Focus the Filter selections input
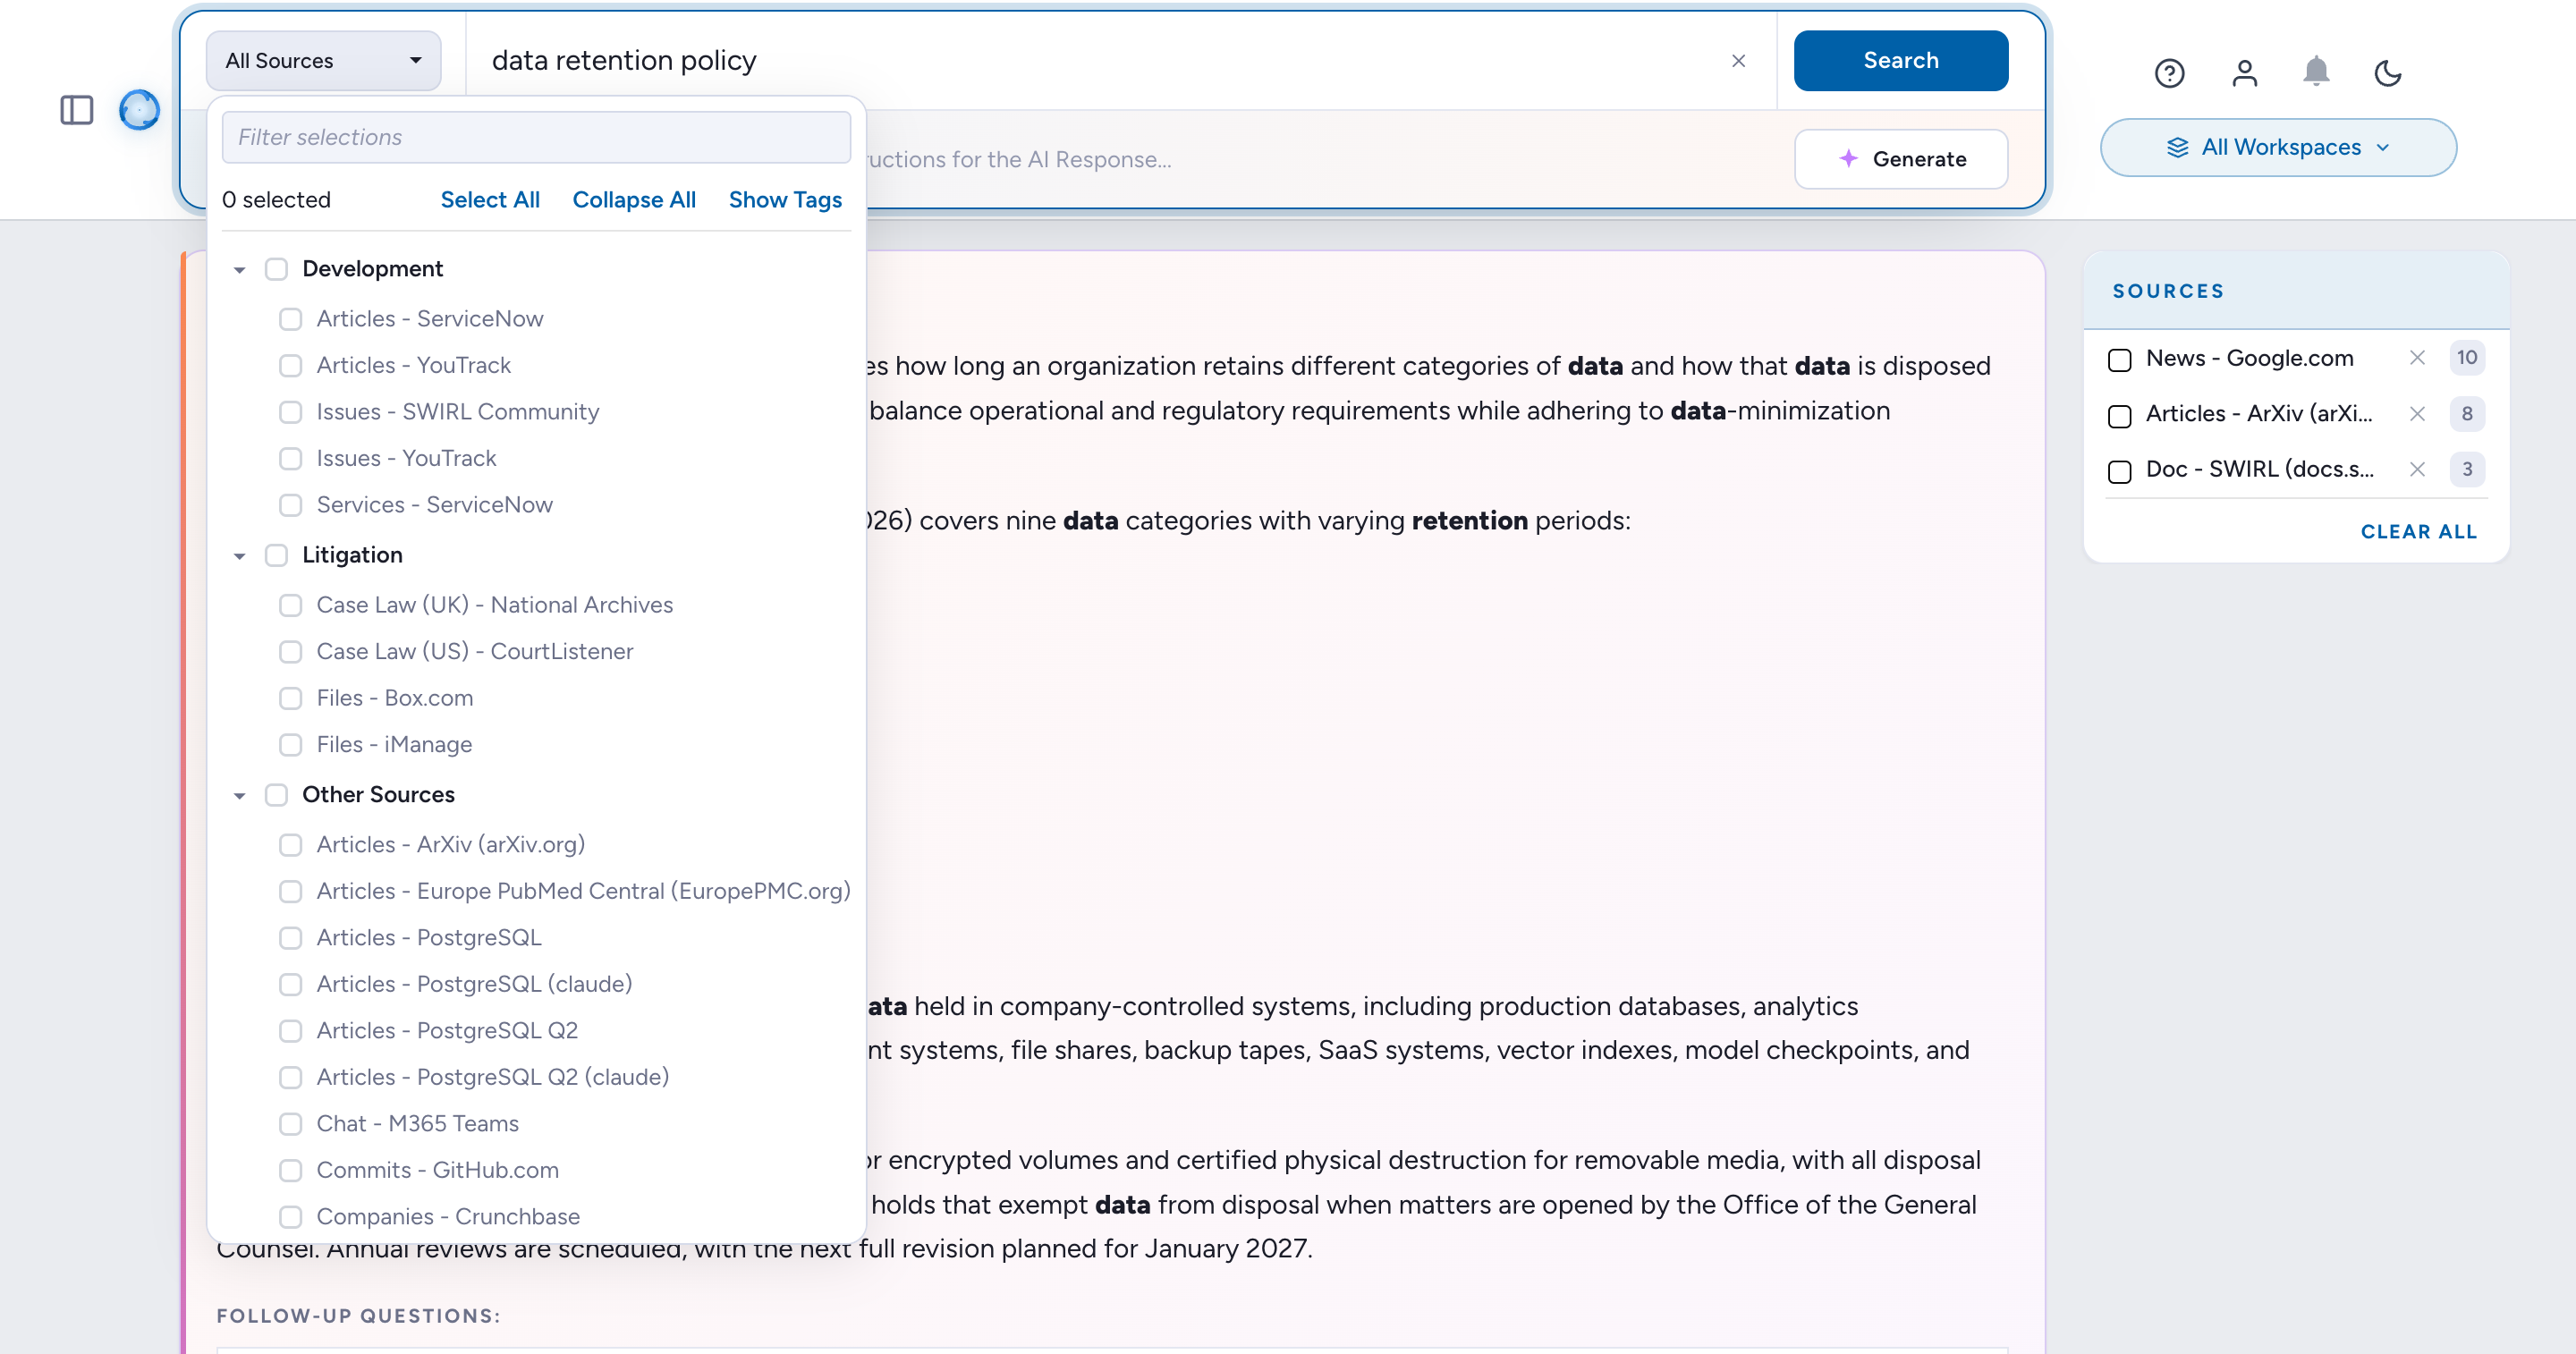This screenshot has width=2576, height=1354. pyautogui.click(x=536, y=137)
